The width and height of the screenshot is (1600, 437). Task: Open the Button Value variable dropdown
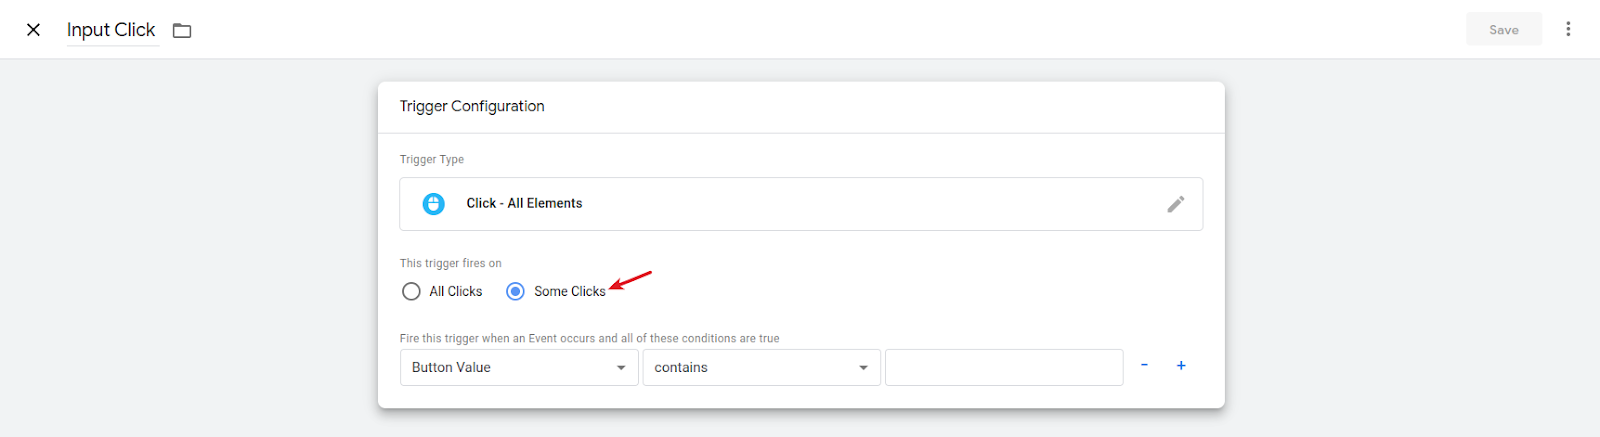click(519, 367)
